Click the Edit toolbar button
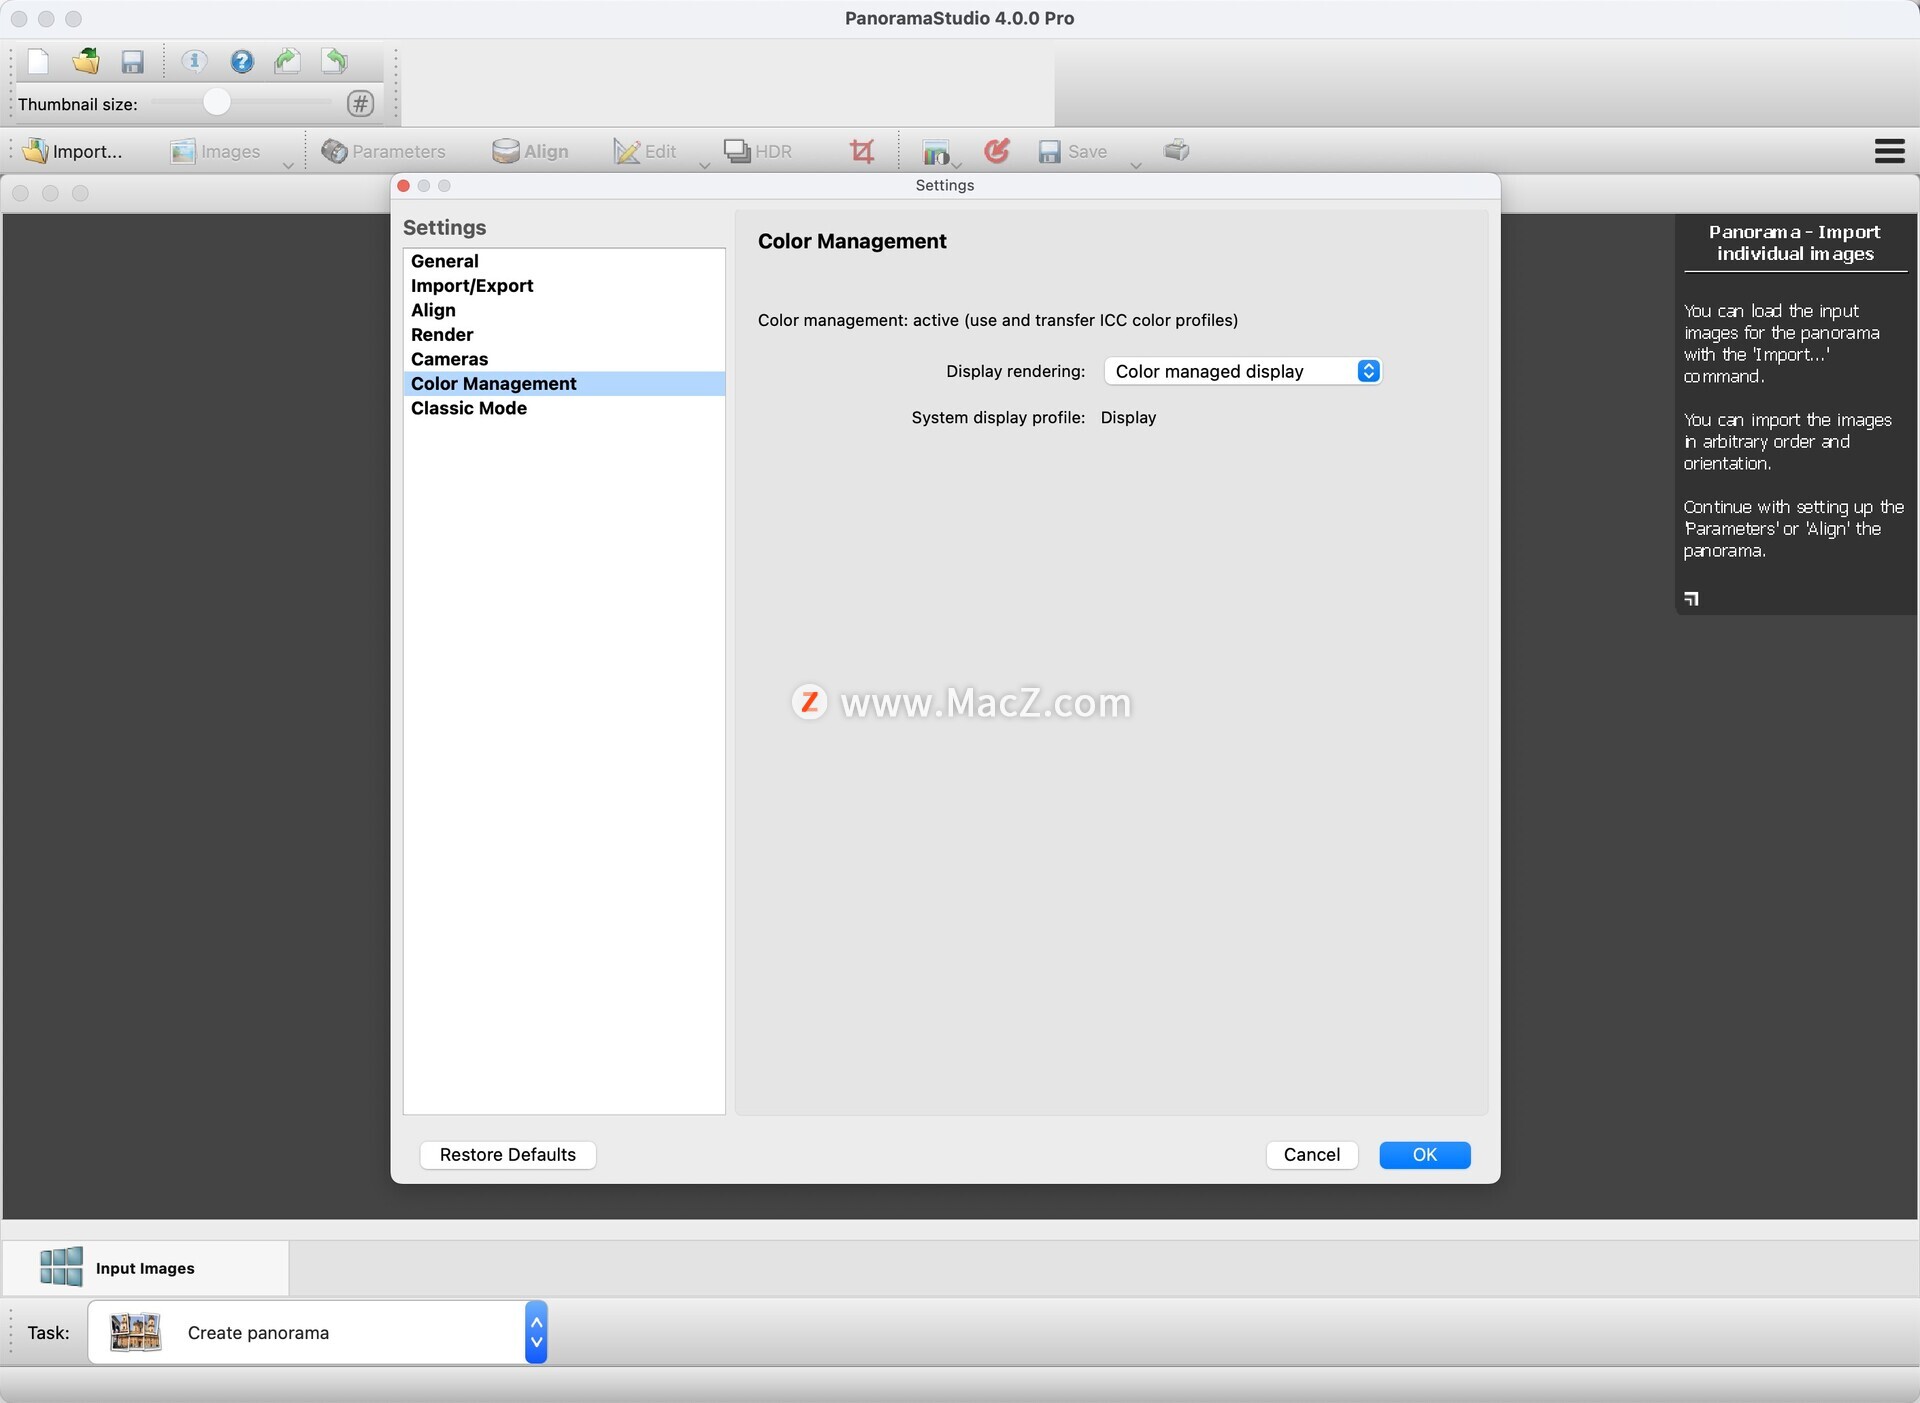This screenshot has height=1403, width=1920. tap(645, 151)
